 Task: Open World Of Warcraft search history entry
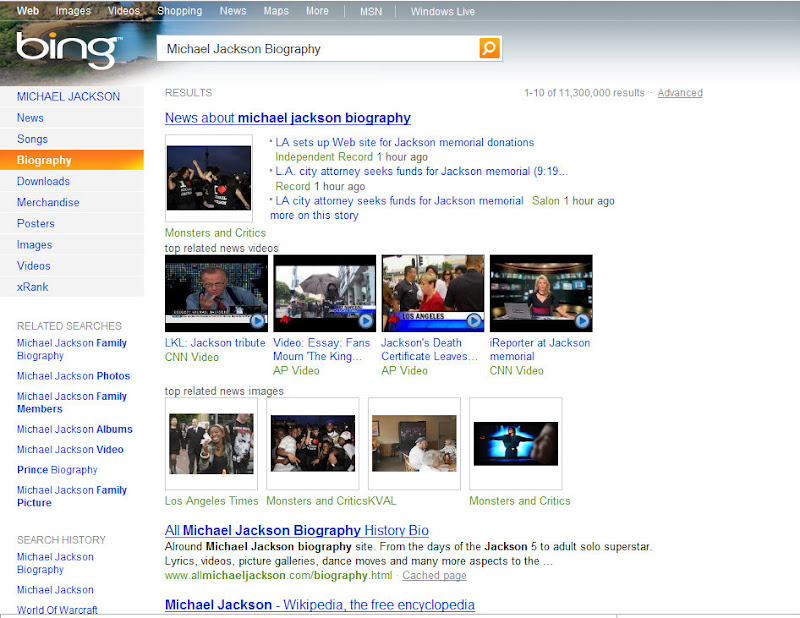click(57, 610)
